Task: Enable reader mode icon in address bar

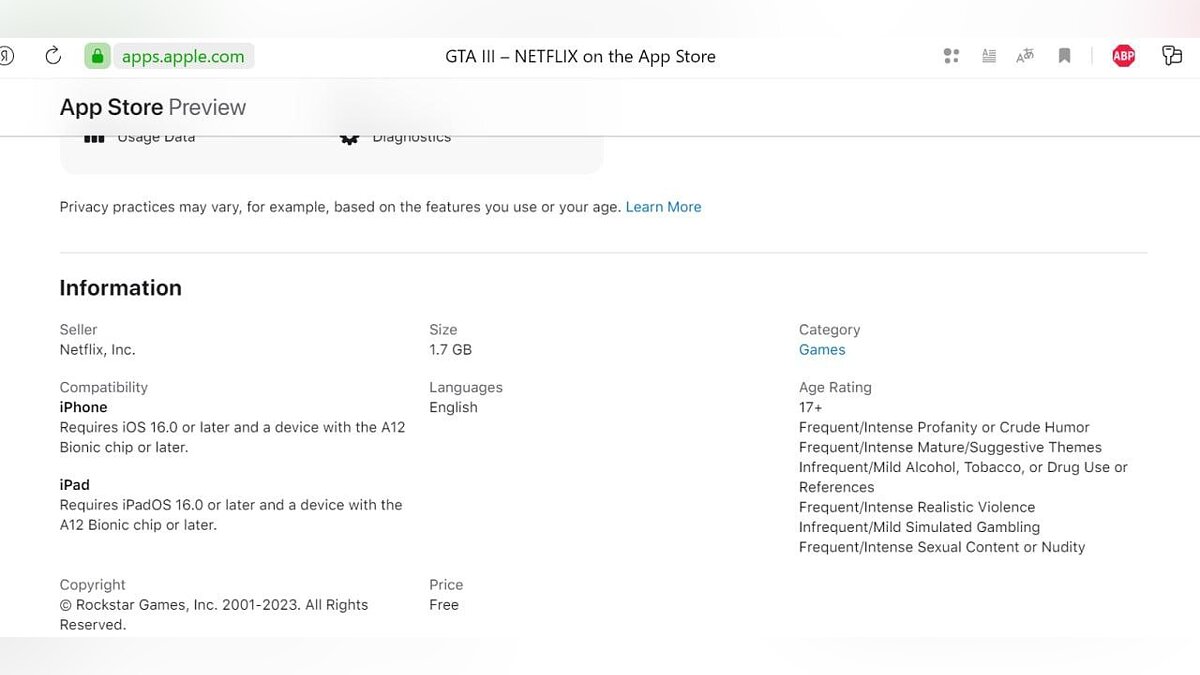Action: click(988, 56)
